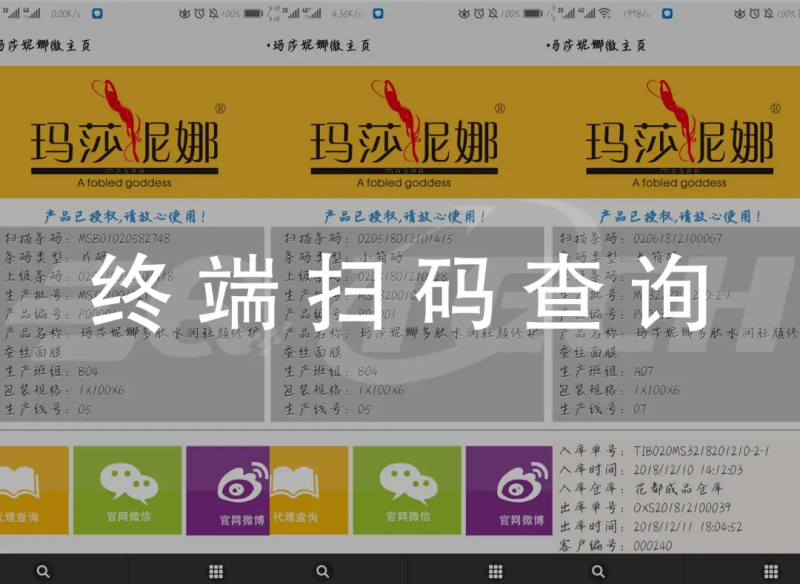Open the partly visible 代理查询 tile in the left screen

pos(34,490)
